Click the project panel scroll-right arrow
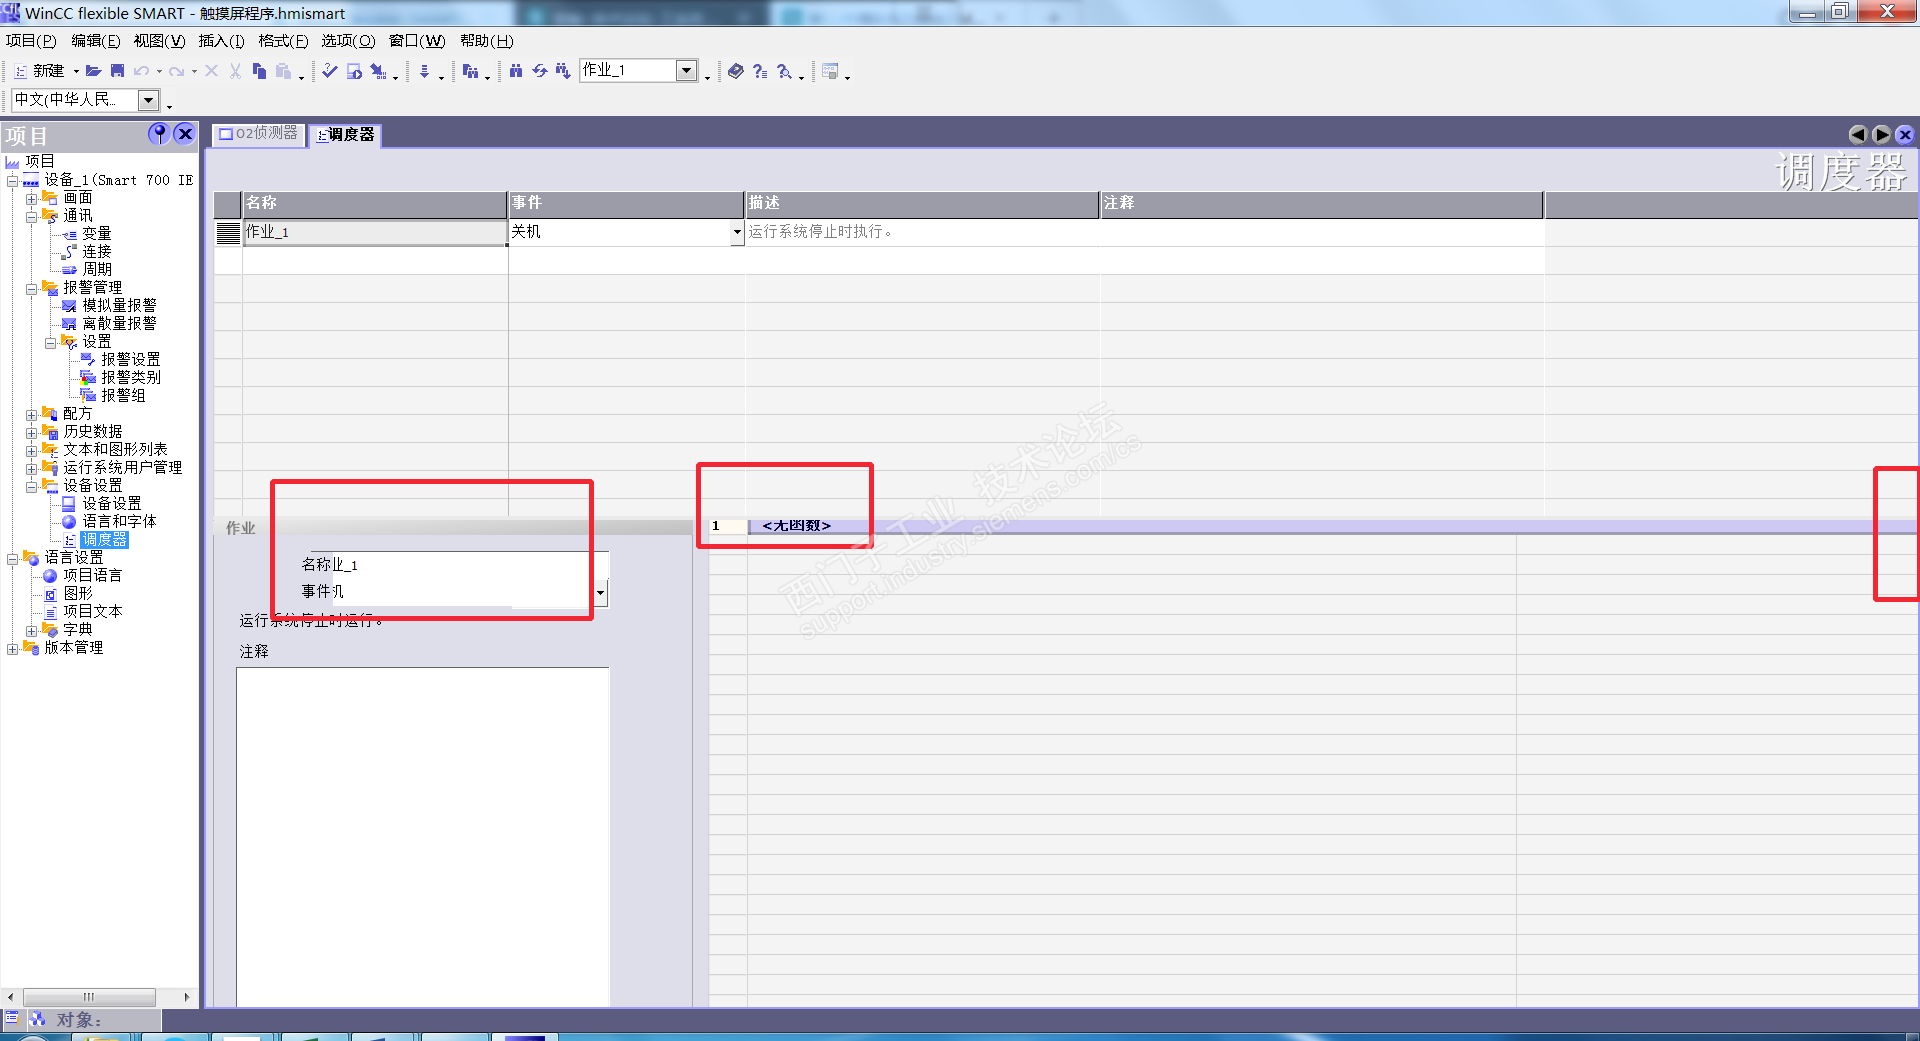The height and width of the screenshot is (1041, 1920). (x=187, y=997)
